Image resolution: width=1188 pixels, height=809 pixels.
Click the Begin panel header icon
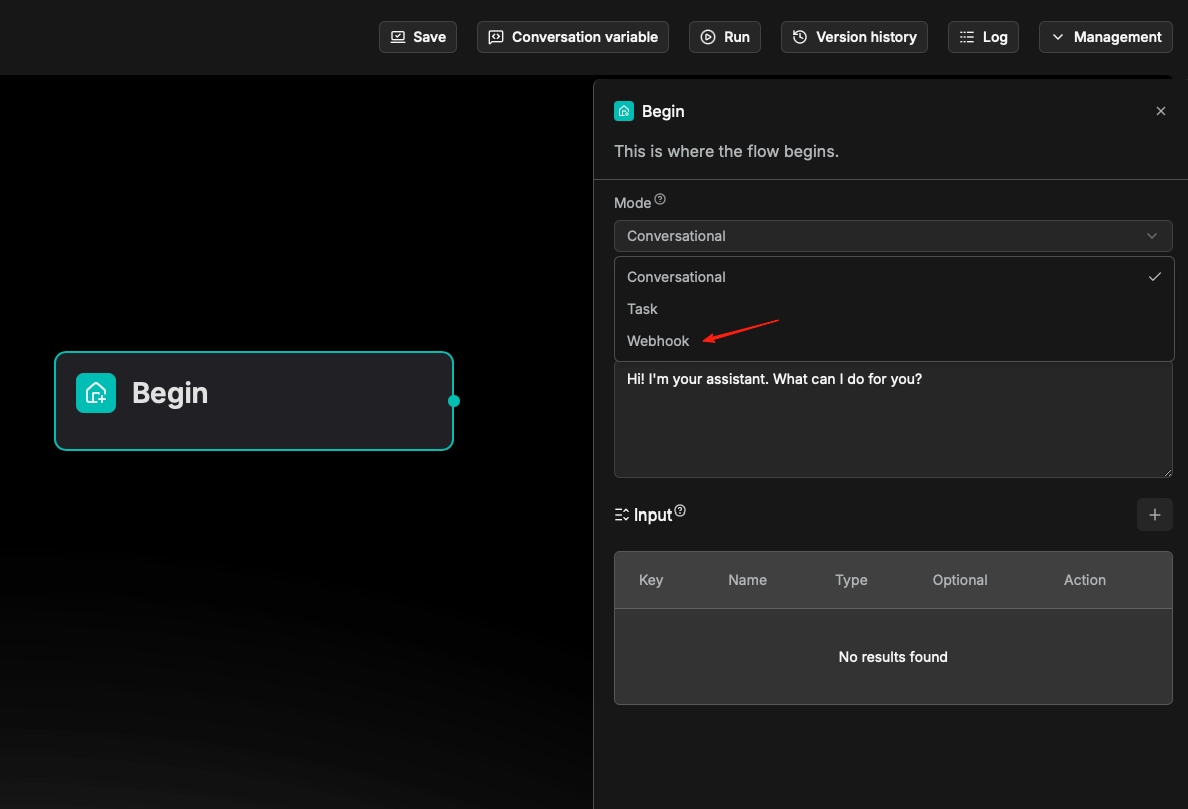click(x=624, y=111)
